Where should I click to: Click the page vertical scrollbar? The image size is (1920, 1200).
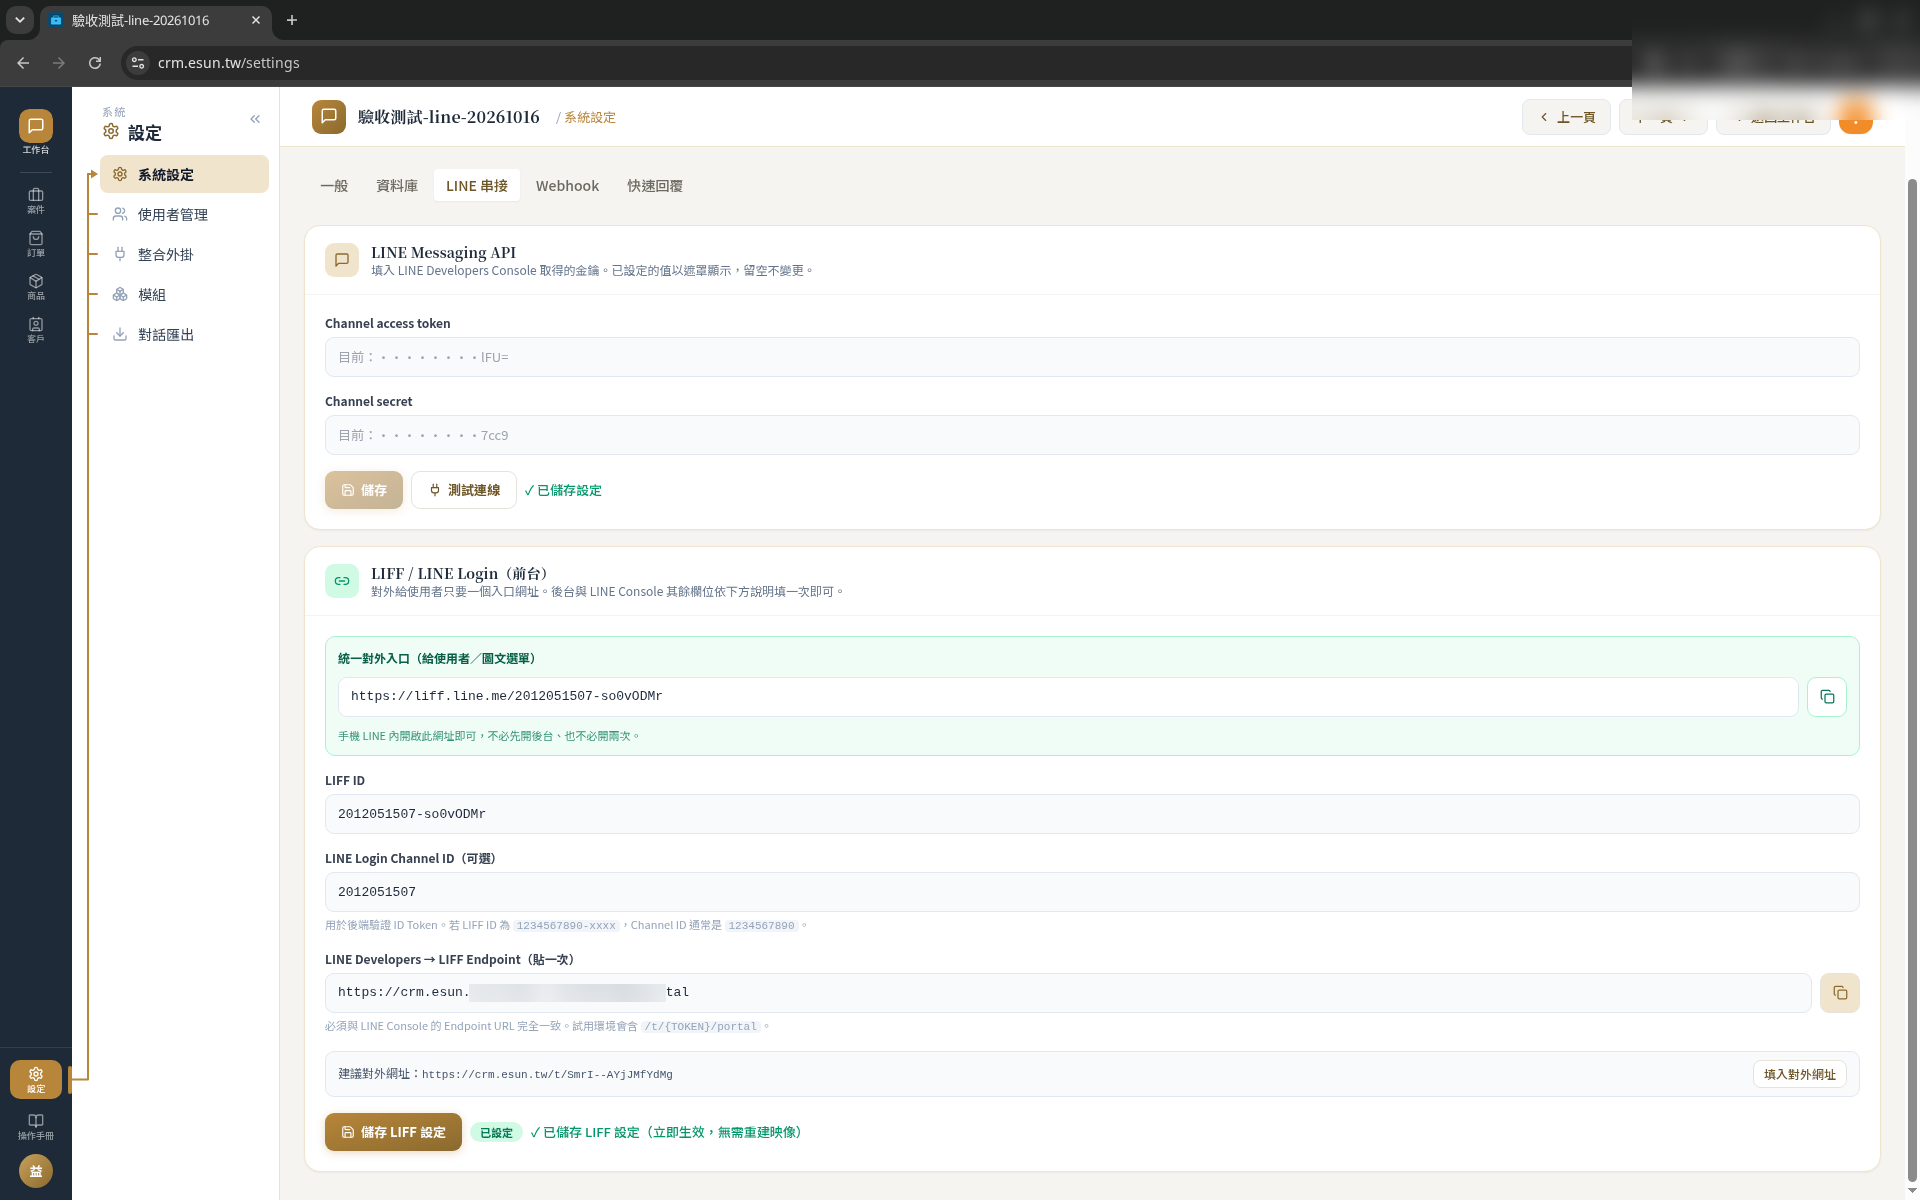[1912, 680]
